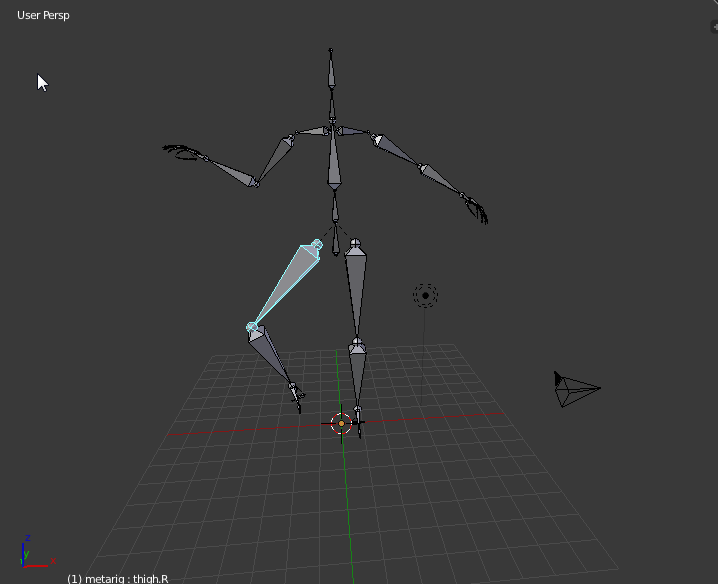The height and width of the screenshot is (584, 718).
Task: Select the long chest bone of the torso
Action: pos(334,157)
